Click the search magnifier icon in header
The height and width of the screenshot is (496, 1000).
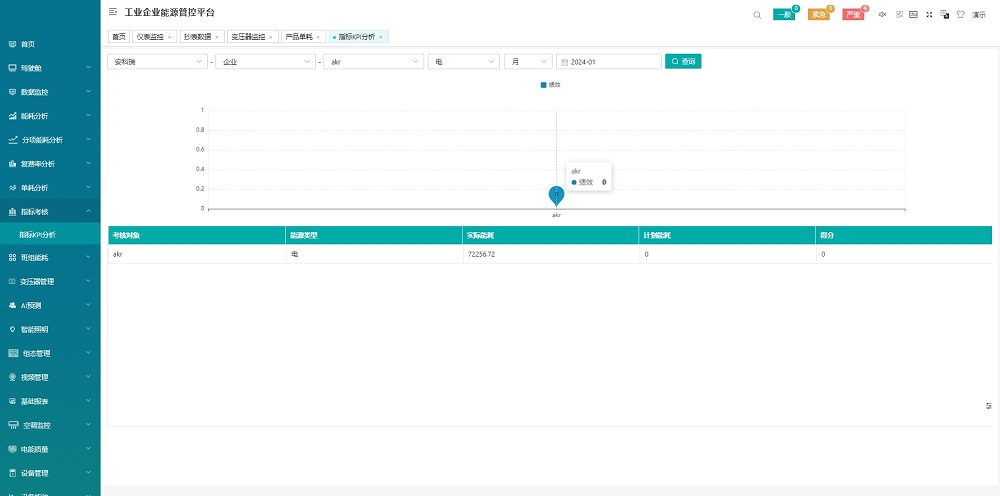(x=757, y=15)
